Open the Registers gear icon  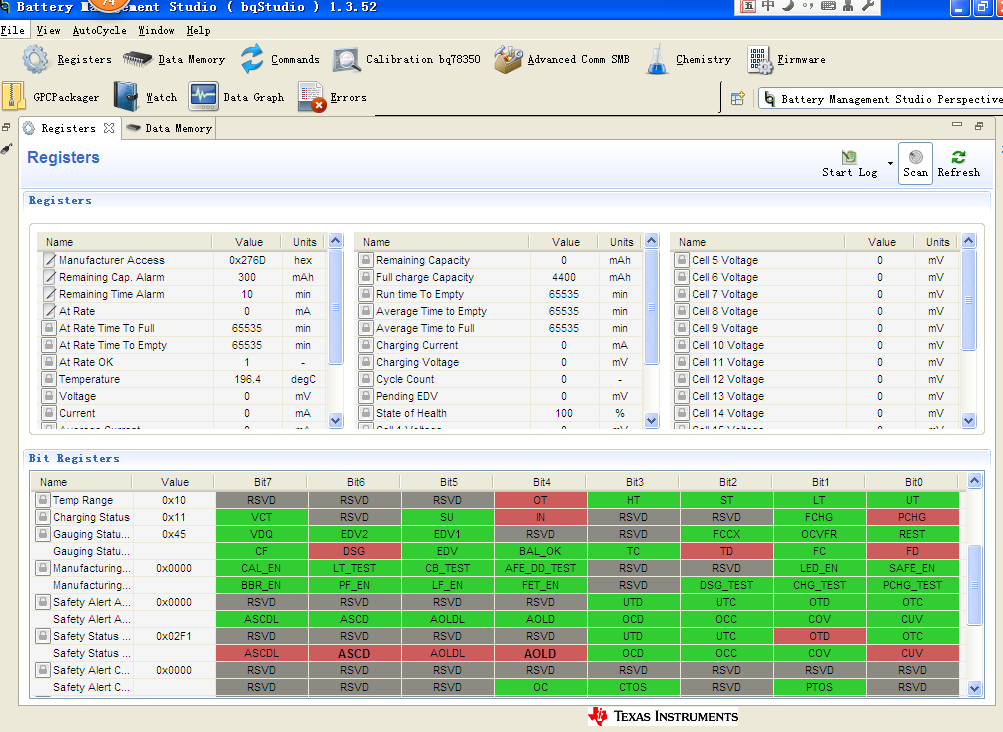35,60
